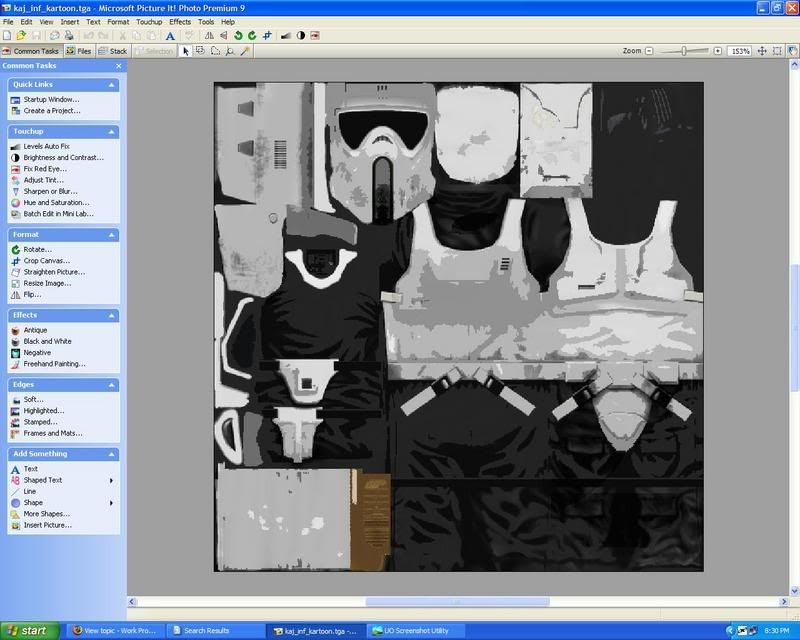This screenshot has width=800, height=640.
Task: Click the Rotate counterclockwise green arrow icon
Action: click(238, 36)
